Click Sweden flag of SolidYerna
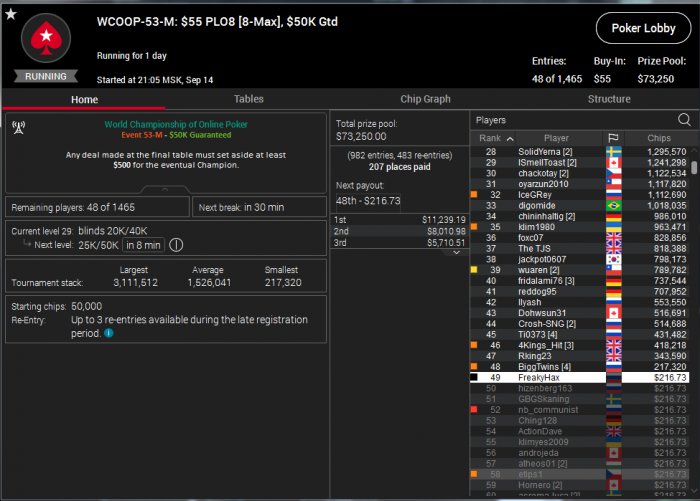 (613, 152)
